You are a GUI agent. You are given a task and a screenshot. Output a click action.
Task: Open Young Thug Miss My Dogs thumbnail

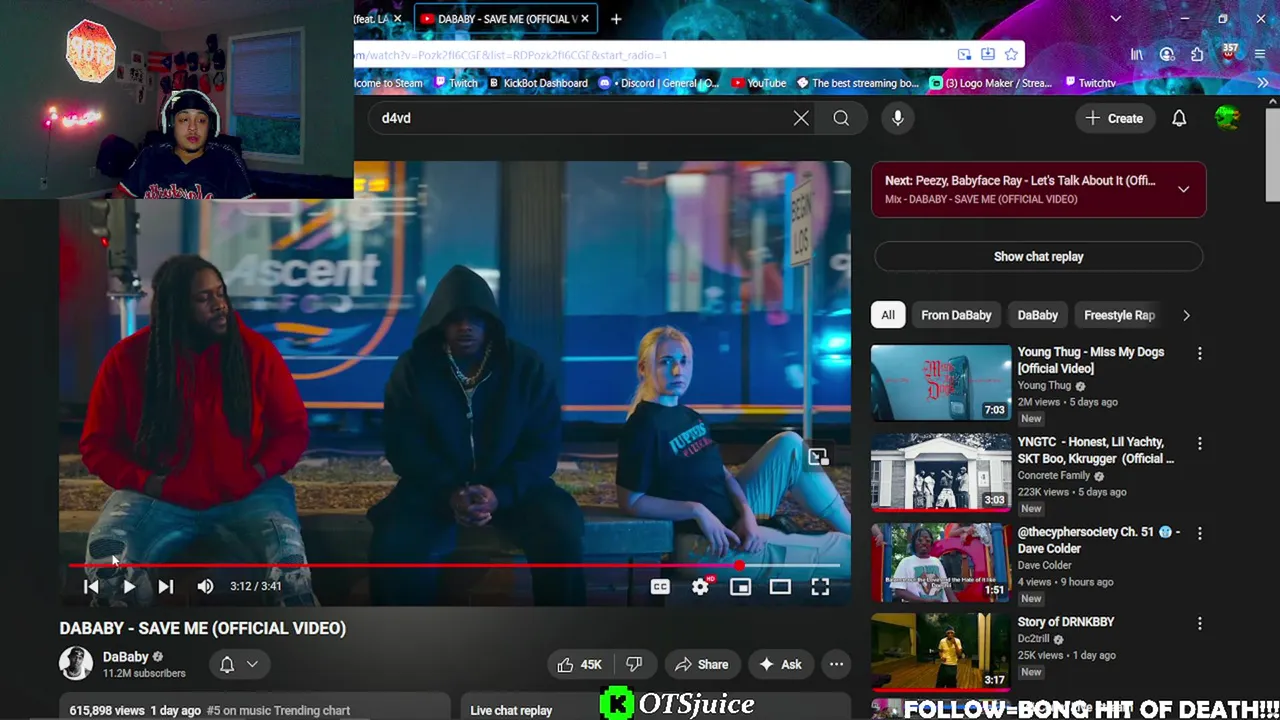point(941,382)
